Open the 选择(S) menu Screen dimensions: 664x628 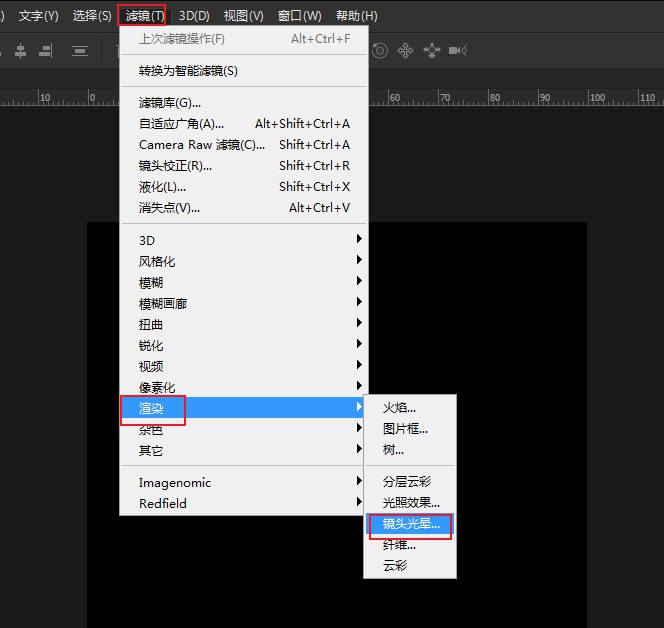point(92,16)
